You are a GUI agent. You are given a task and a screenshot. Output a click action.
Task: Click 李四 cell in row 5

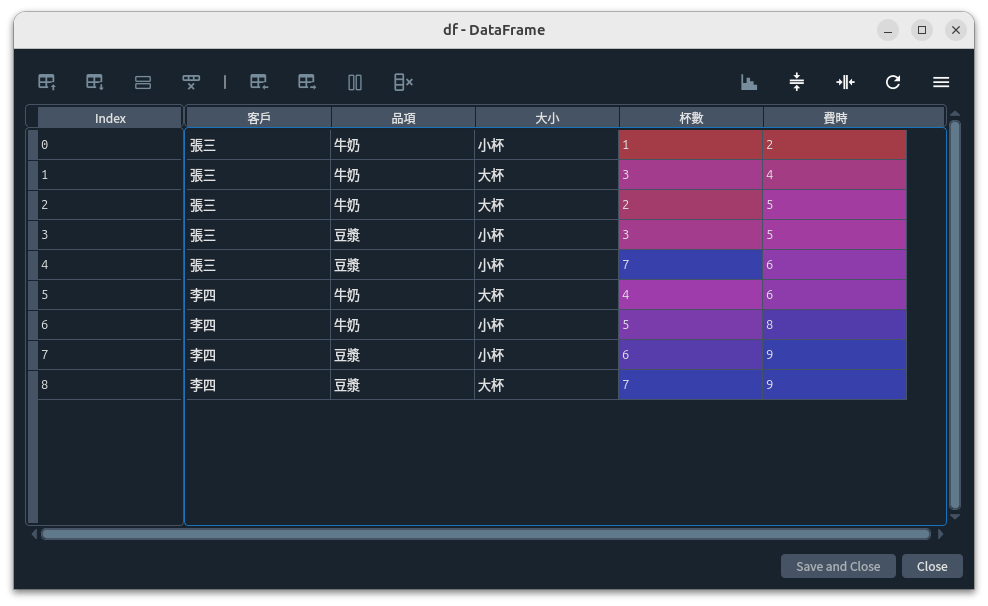click(x=258, y=295)
